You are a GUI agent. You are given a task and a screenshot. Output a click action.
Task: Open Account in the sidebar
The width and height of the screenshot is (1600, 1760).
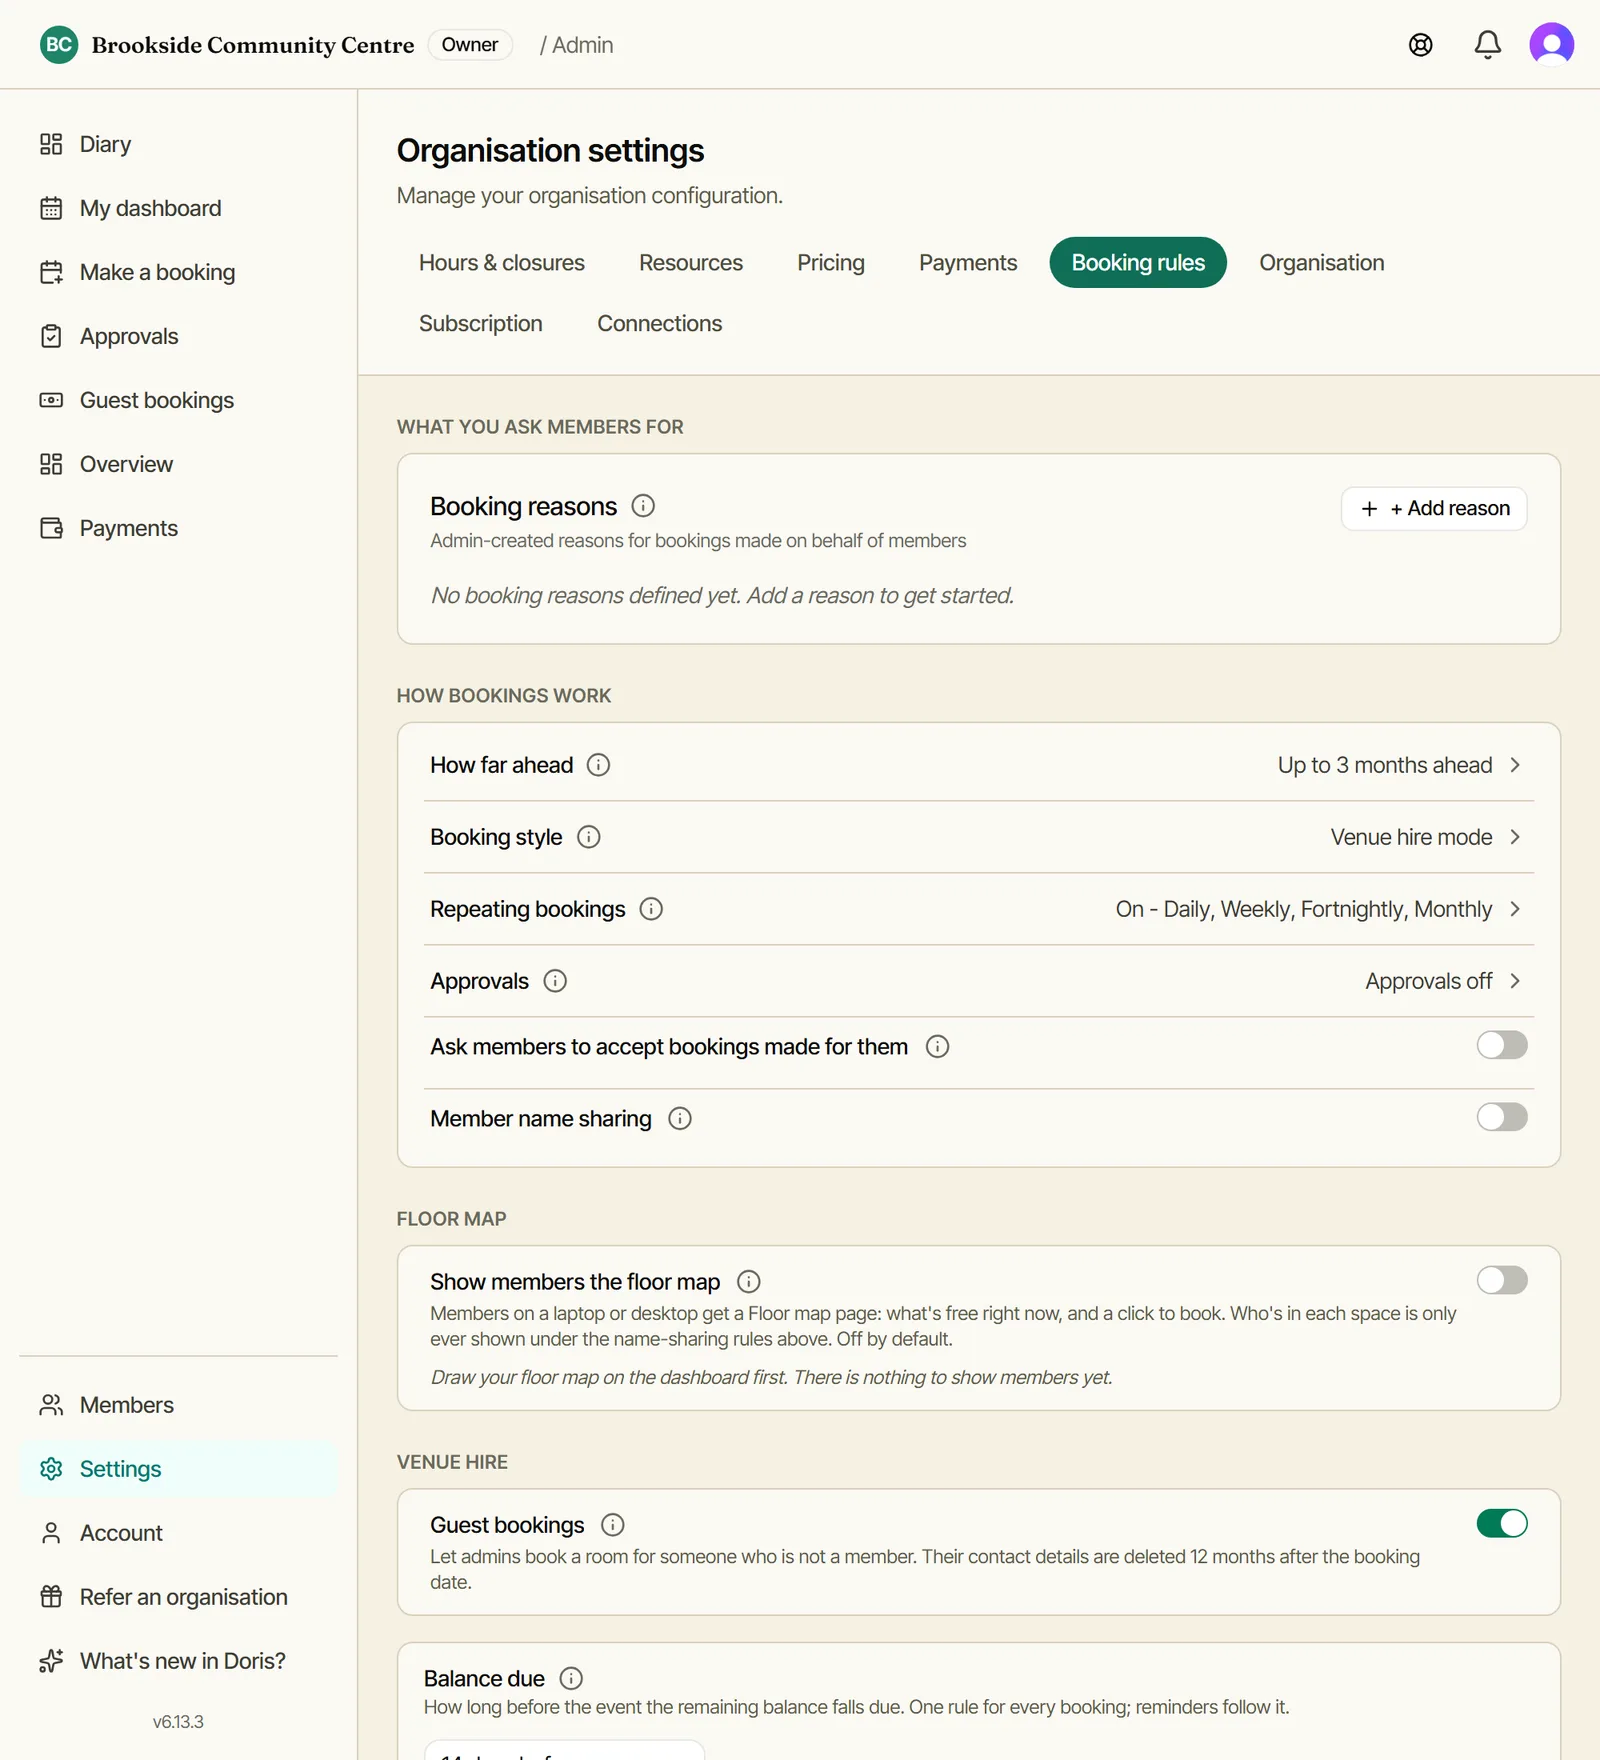point(178,1533)
